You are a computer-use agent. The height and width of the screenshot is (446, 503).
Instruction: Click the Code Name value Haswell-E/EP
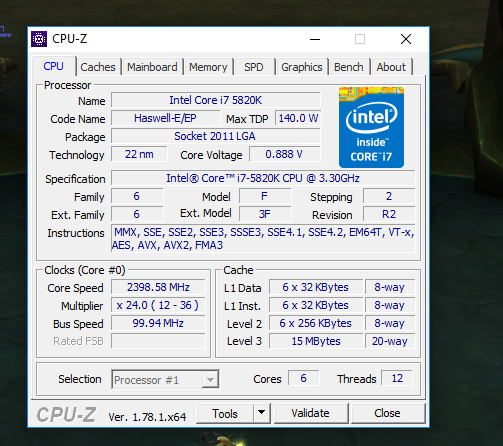(x=165, y=118)
